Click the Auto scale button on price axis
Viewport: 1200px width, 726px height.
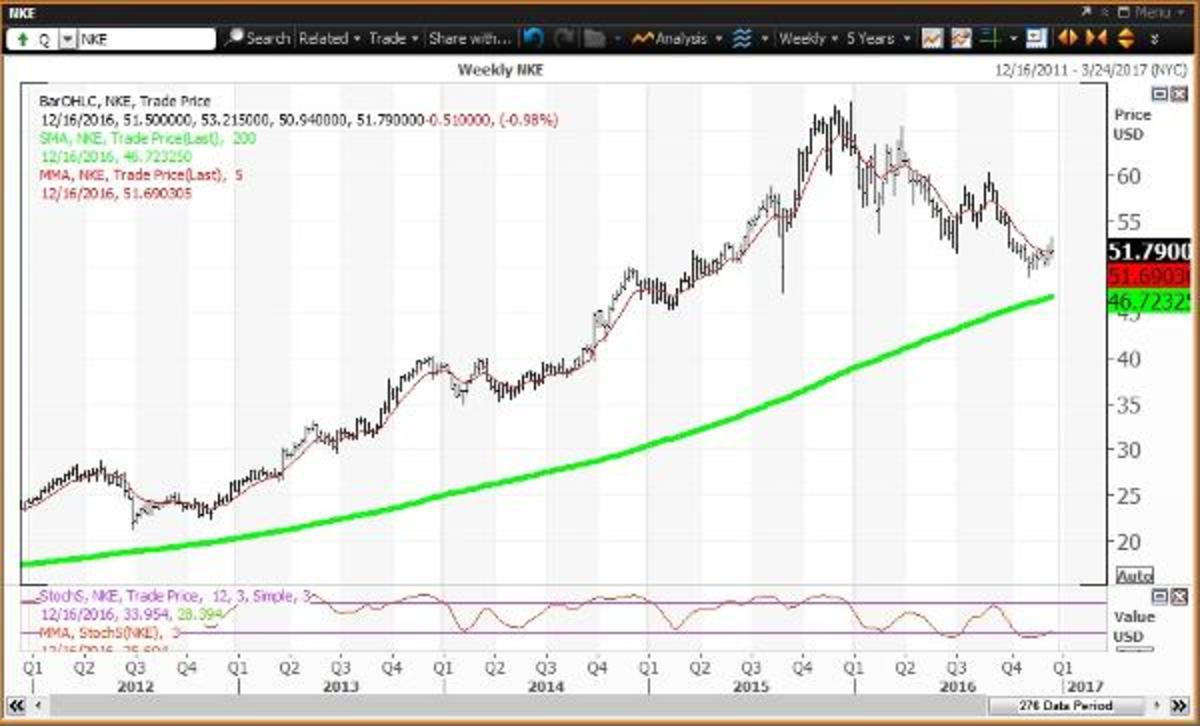[1133, 576]
